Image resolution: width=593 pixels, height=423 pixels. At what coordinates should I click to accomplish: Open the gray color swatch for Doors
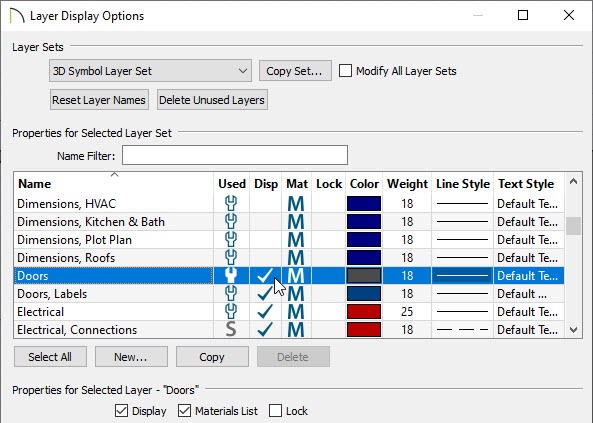[364, 275]
